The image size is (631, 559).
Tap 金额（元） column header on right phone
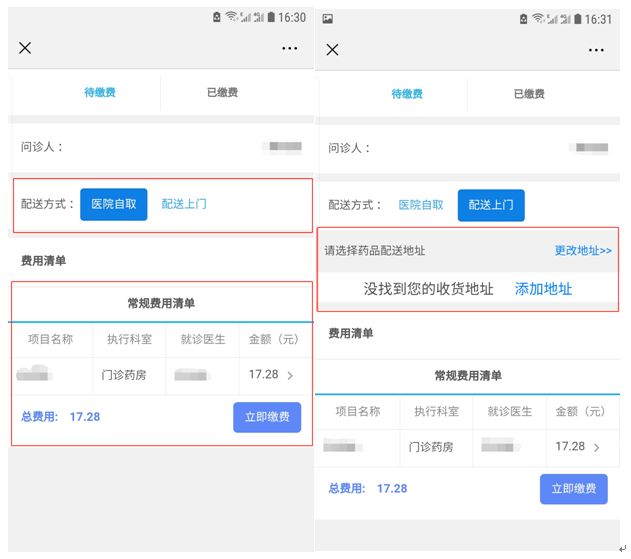coord(580,411)
